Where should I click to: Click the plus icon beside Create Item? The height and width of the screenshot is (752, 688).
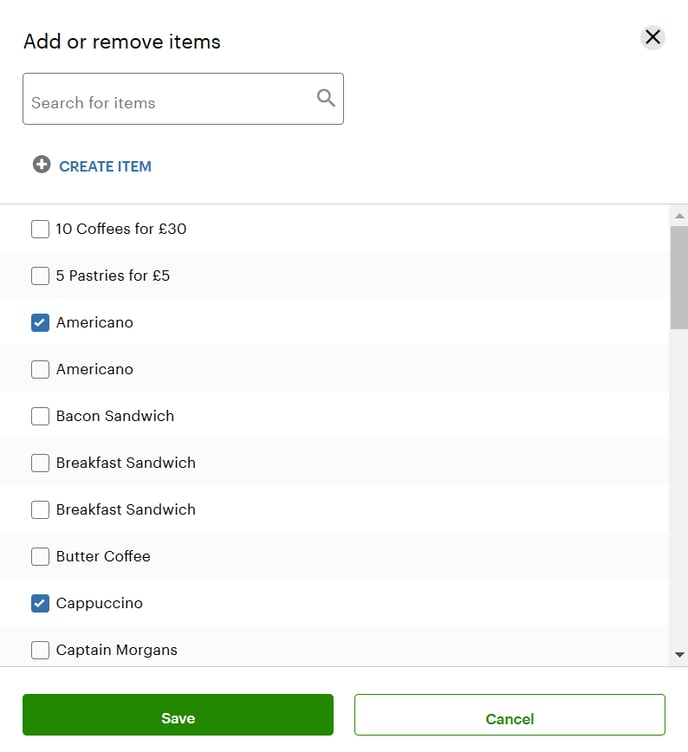coord(41,165)
